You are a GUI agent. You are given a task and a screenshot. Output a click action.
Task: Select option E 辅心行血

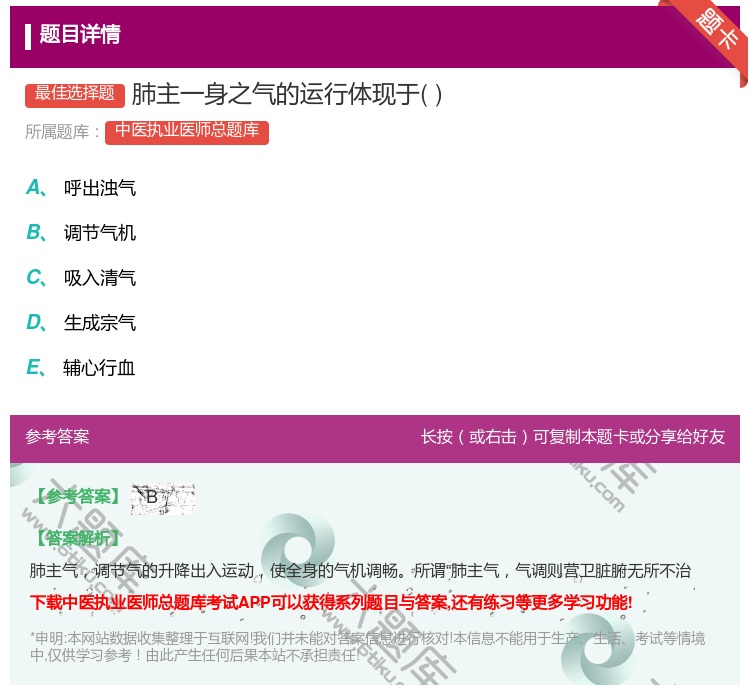pyautogui.click(x=80, y=367)
